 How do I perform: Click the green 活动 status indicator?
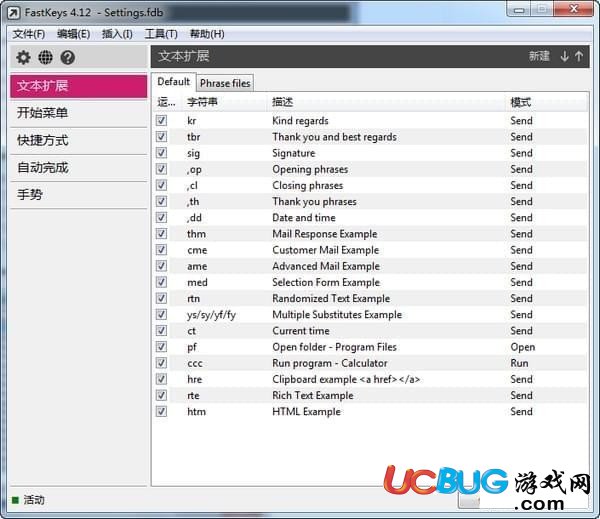(15, 500)
